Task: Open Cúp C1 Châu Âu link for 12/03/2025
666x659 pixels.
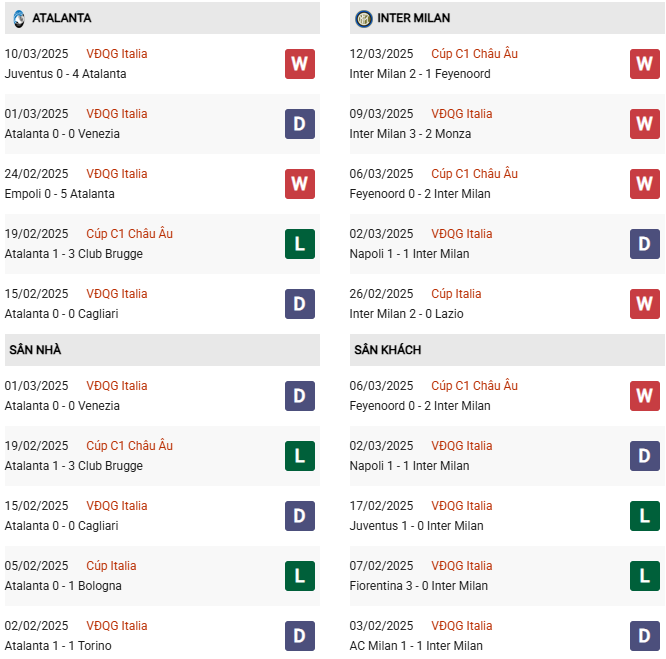Action: [x=474, y=54]
